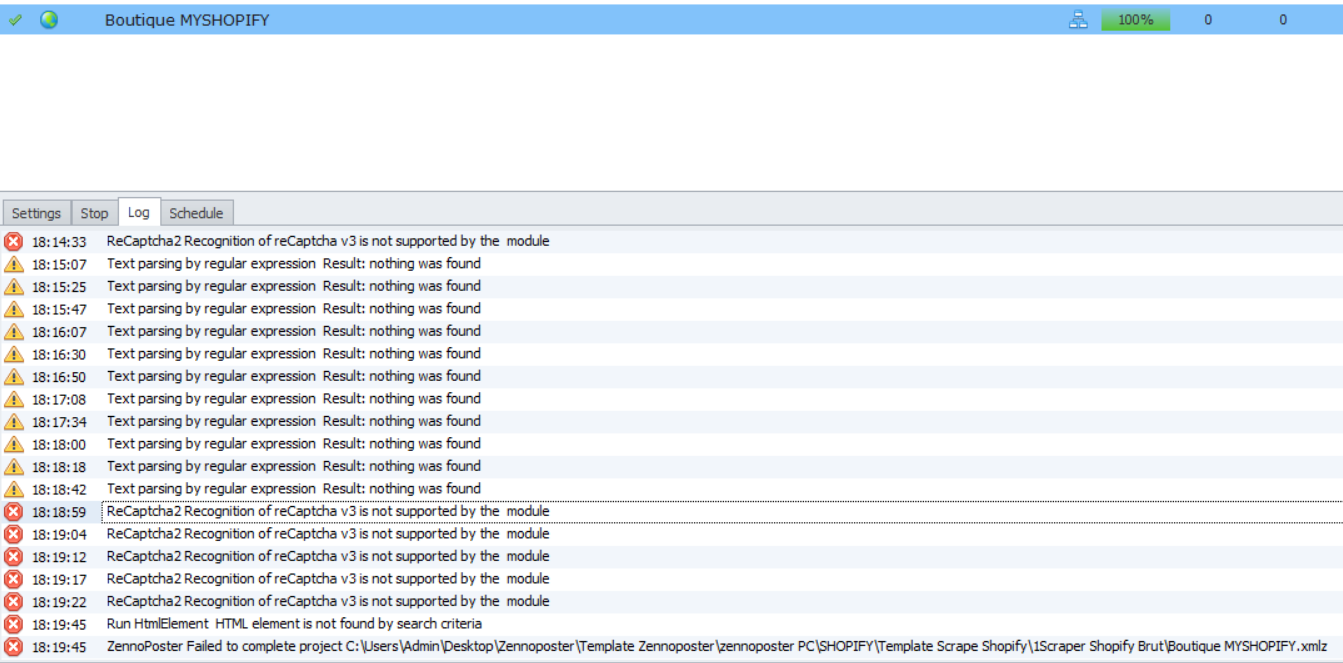The width and height of the screenshot is (1343, 663).
Task: Click warning icon of 18:16:50 entry
Action: point(13,376)
